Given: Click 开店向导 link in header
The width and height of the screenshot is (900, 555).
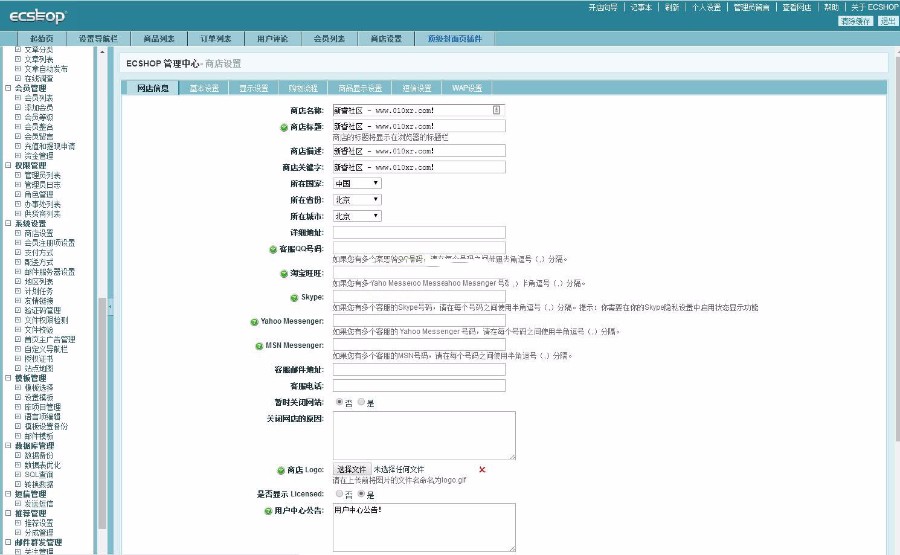Looking at the screenshot, I should coord(603,7).
